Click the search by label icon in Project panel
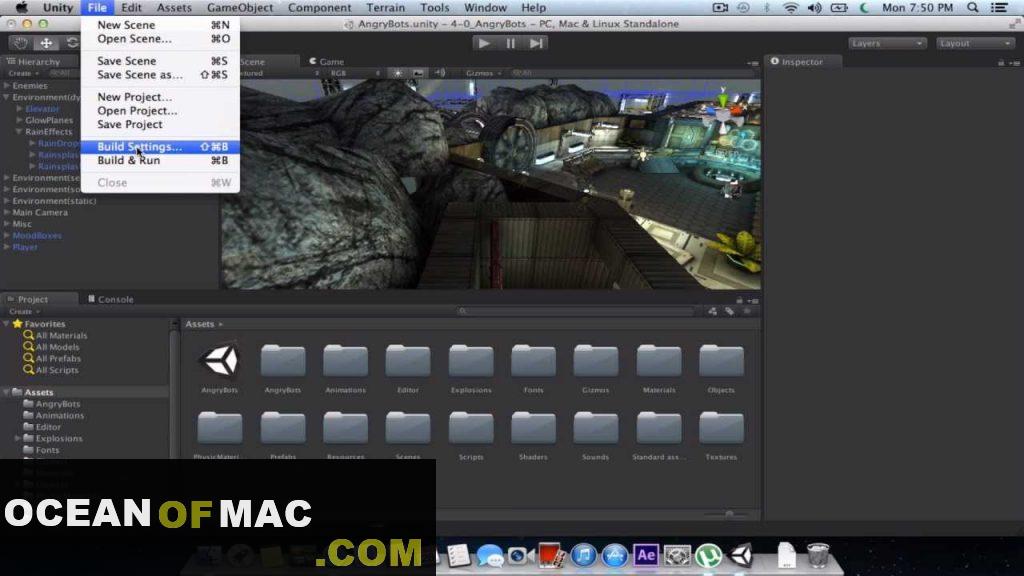Image resolution: width=1024 pixels, height=576 pixels. (x=729, y=312)
